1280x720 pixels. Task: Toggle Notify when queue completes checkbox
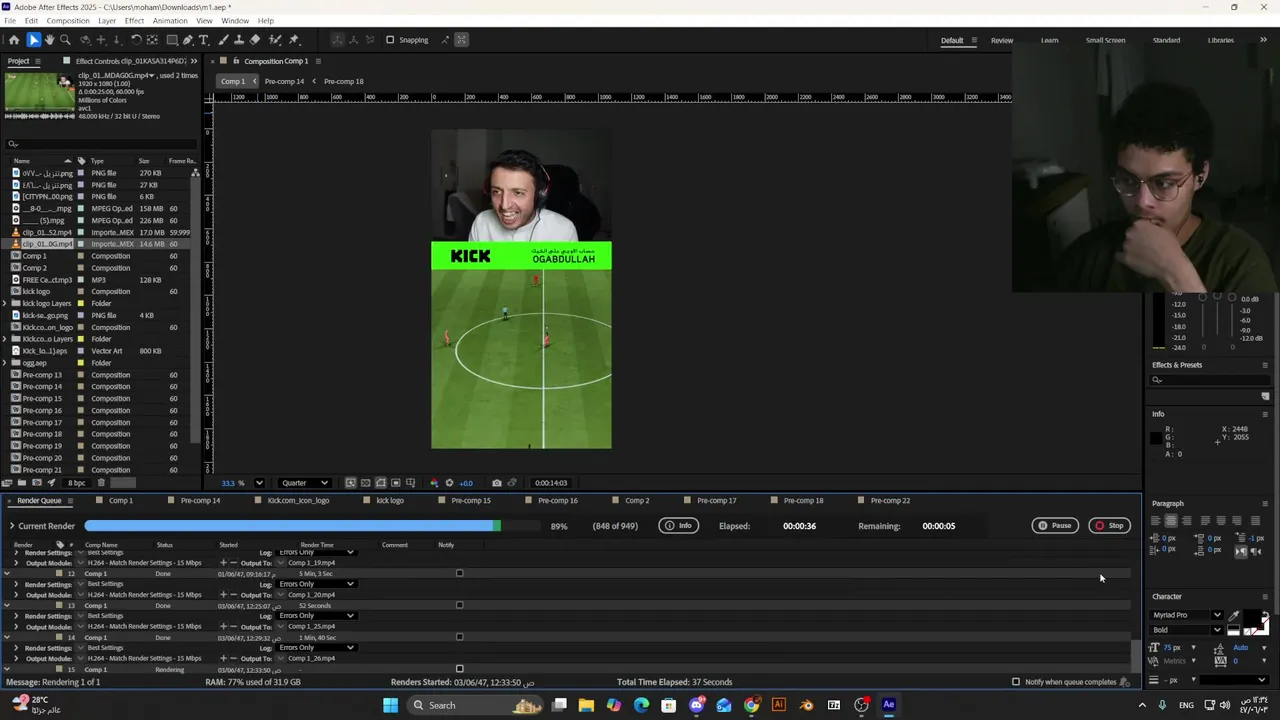point(1016,682)
